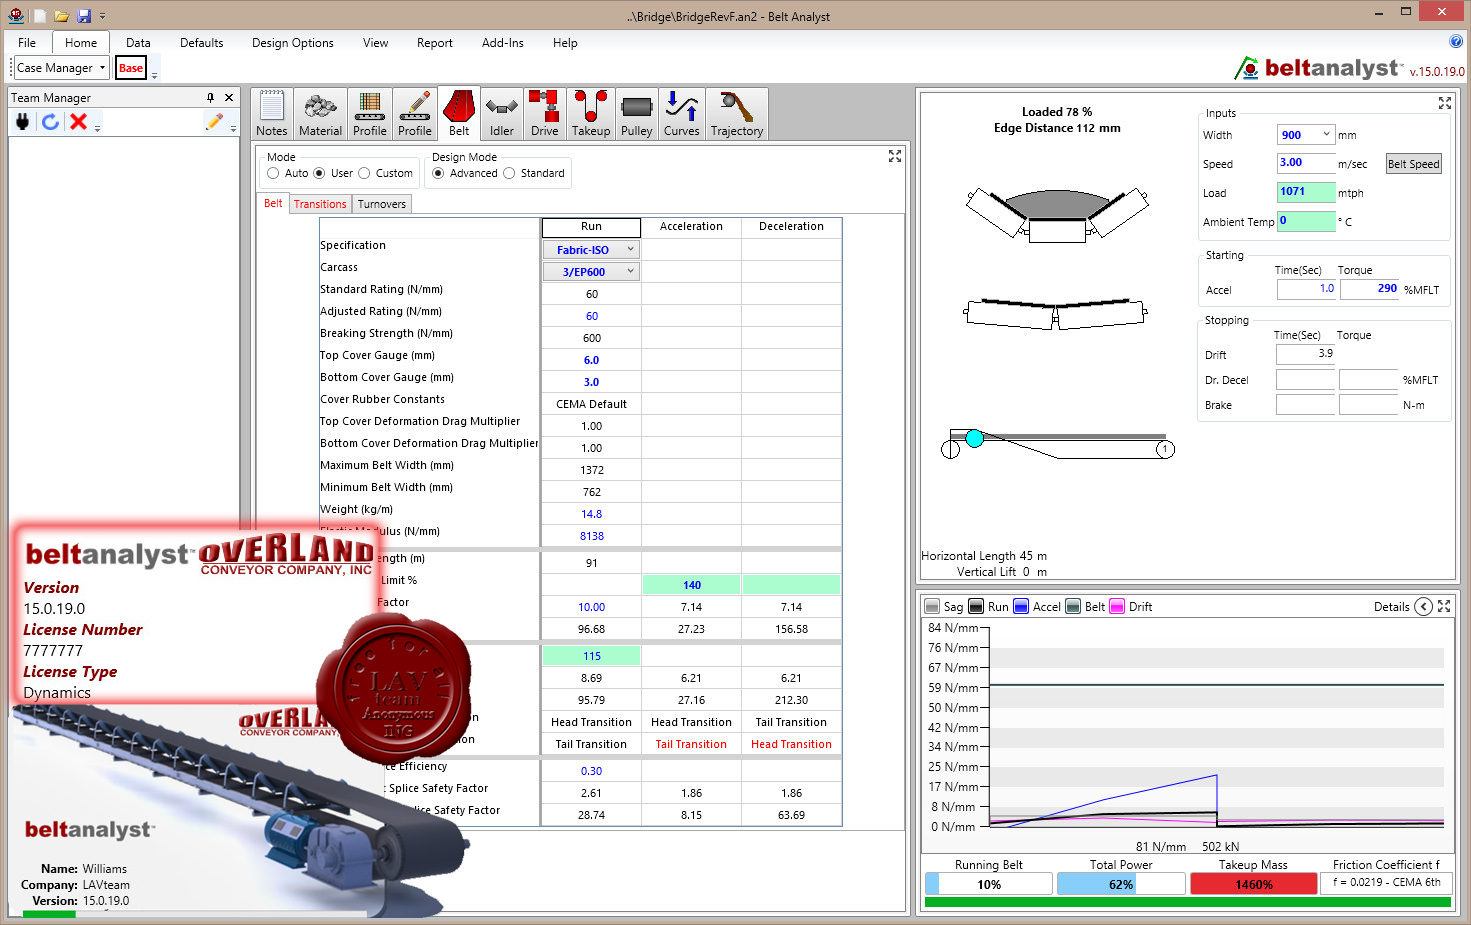Maximize the belt table panel
The height and width of the screenshot is (925, 1471).
click(x=895, y=156)
